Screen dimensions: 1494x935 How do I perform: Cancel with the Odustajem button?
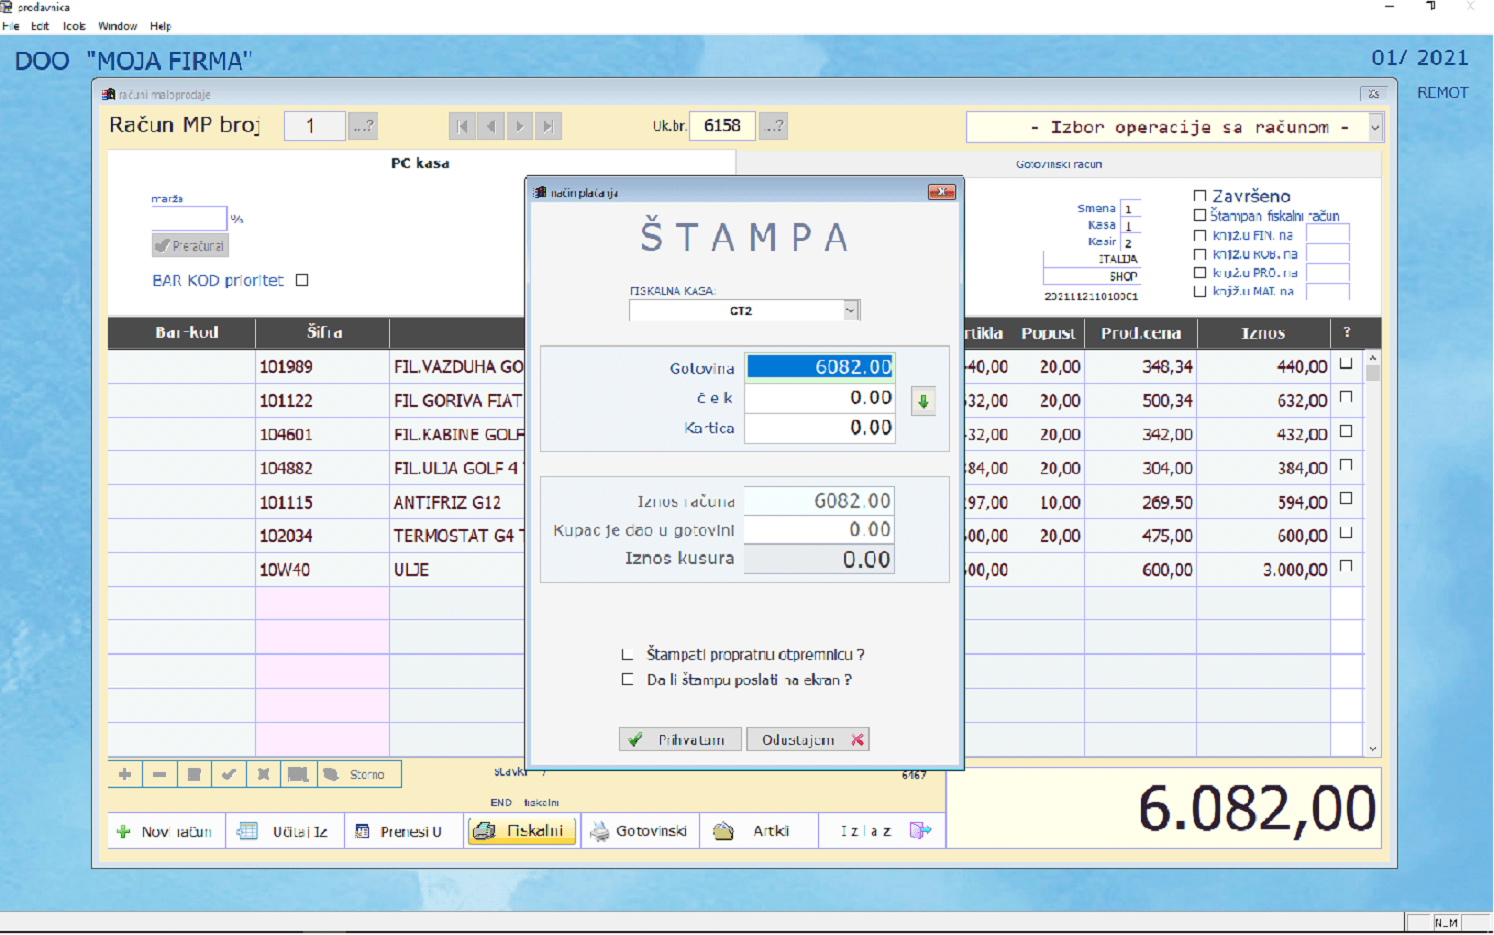pyautogui.click(x=808, y=740)
